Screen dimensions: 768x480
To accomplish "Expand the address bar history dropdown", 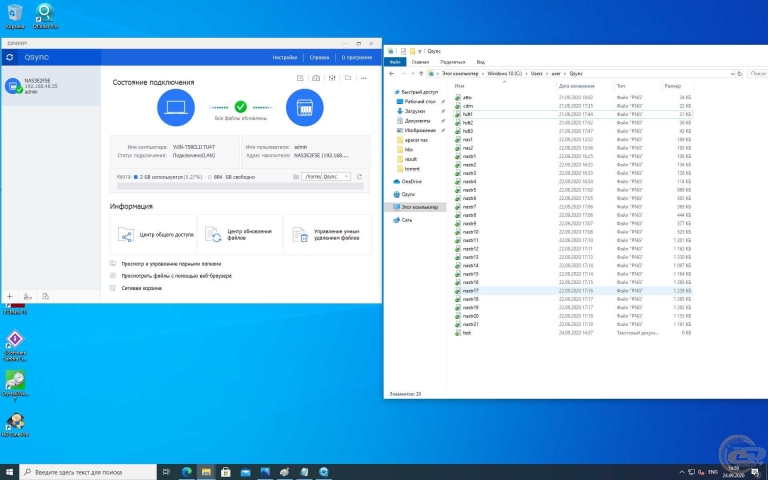I will [x=732, y=73].
